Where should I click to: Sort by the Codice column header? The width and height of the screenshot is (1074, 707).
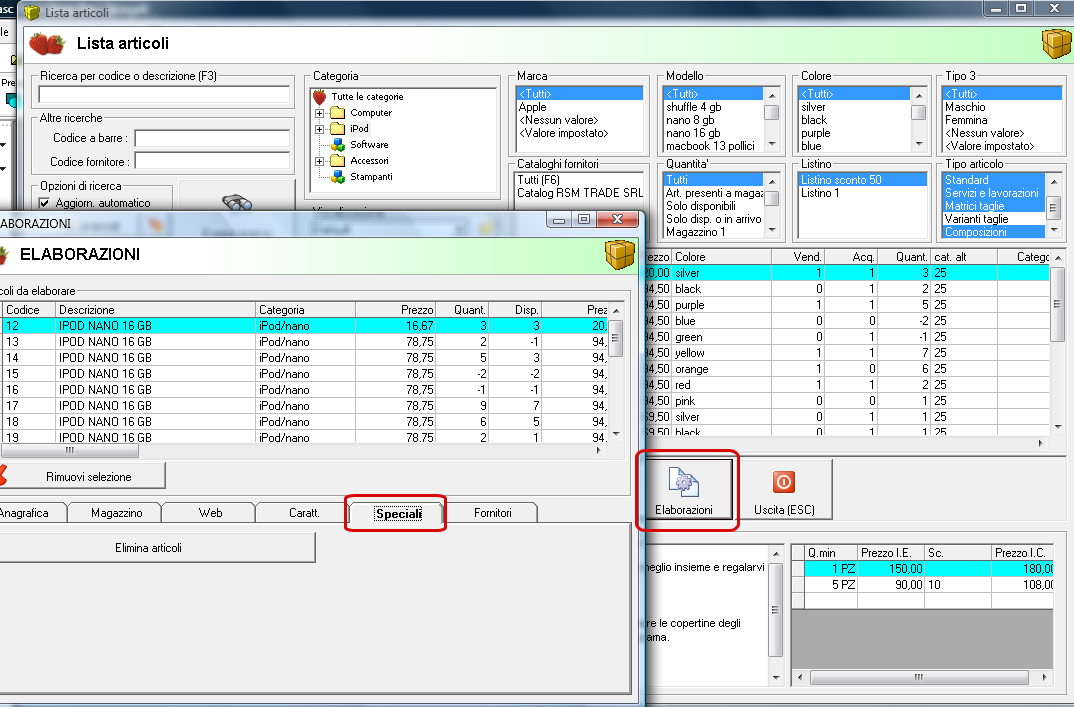tap(27, 310)
